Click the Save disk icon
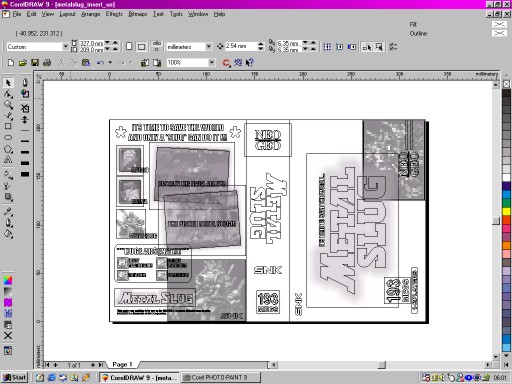Screen dimensions: 512x384 click(35, 62)
